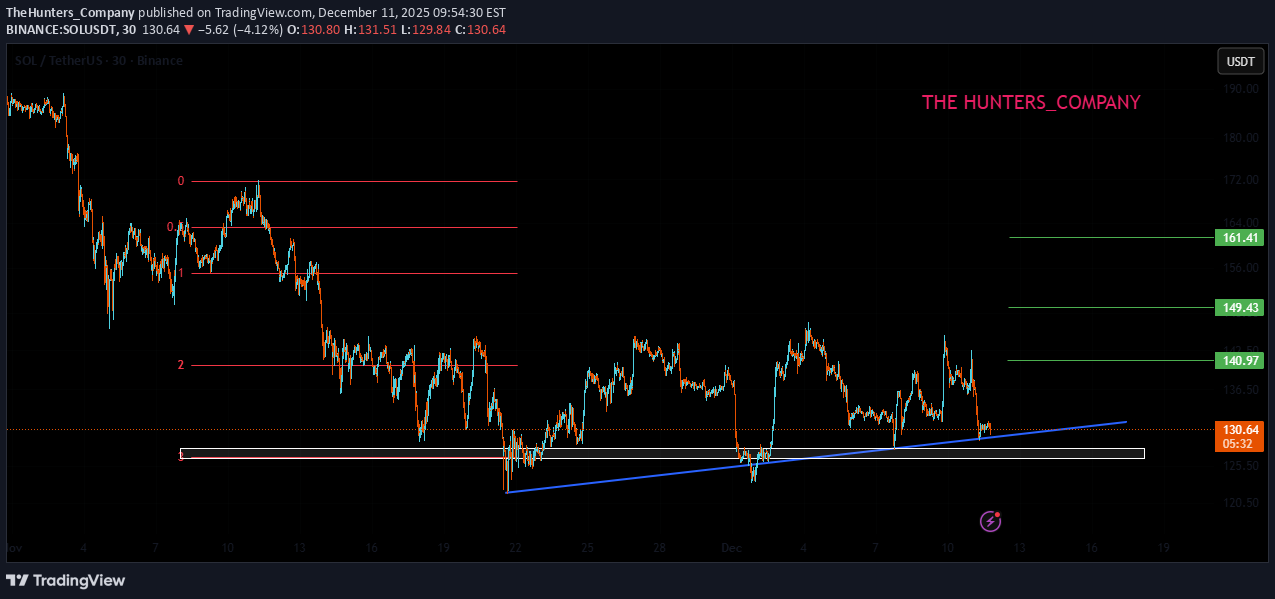Click the 161.41 green price label
This screenshot has height=599, width=1275.
tap(1239, 238)
